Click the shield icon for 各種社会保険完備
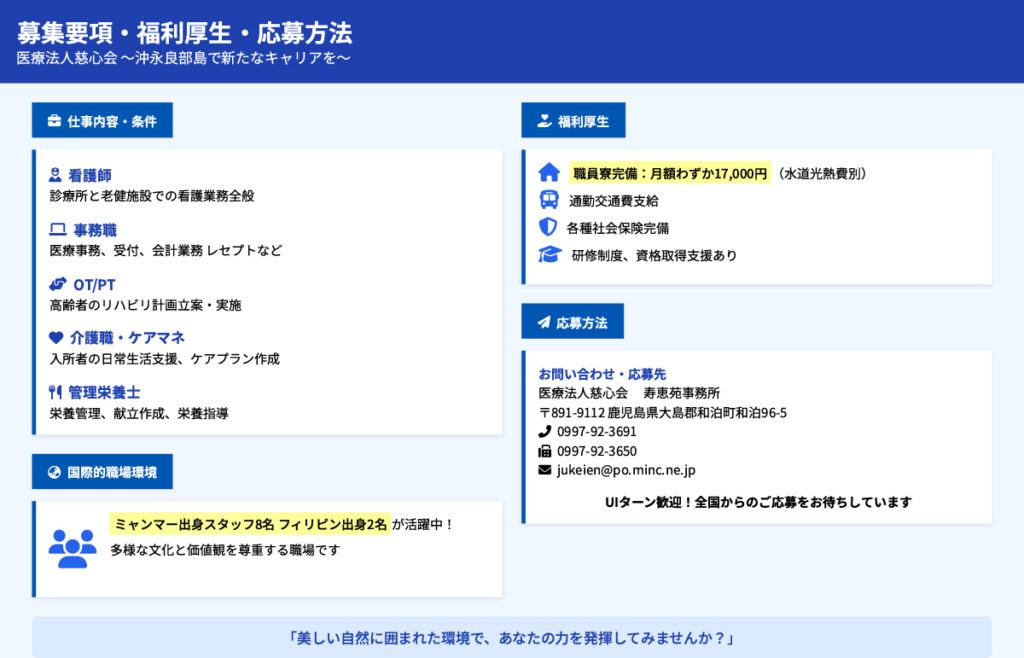 (548, 227)
